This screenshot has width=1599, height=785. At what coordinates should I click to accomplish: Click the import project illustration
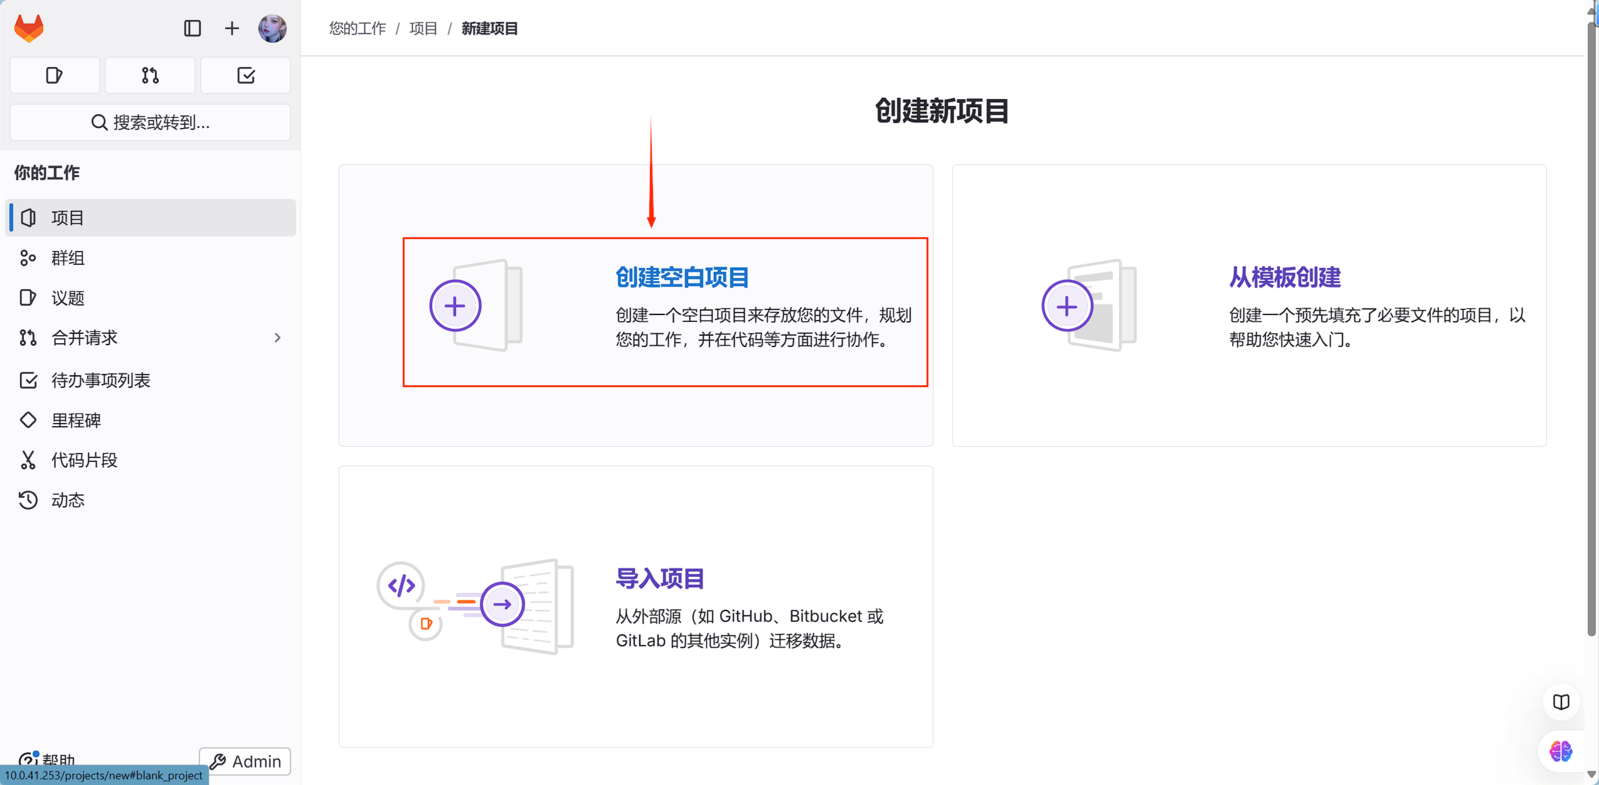click(x=476, y=606)
